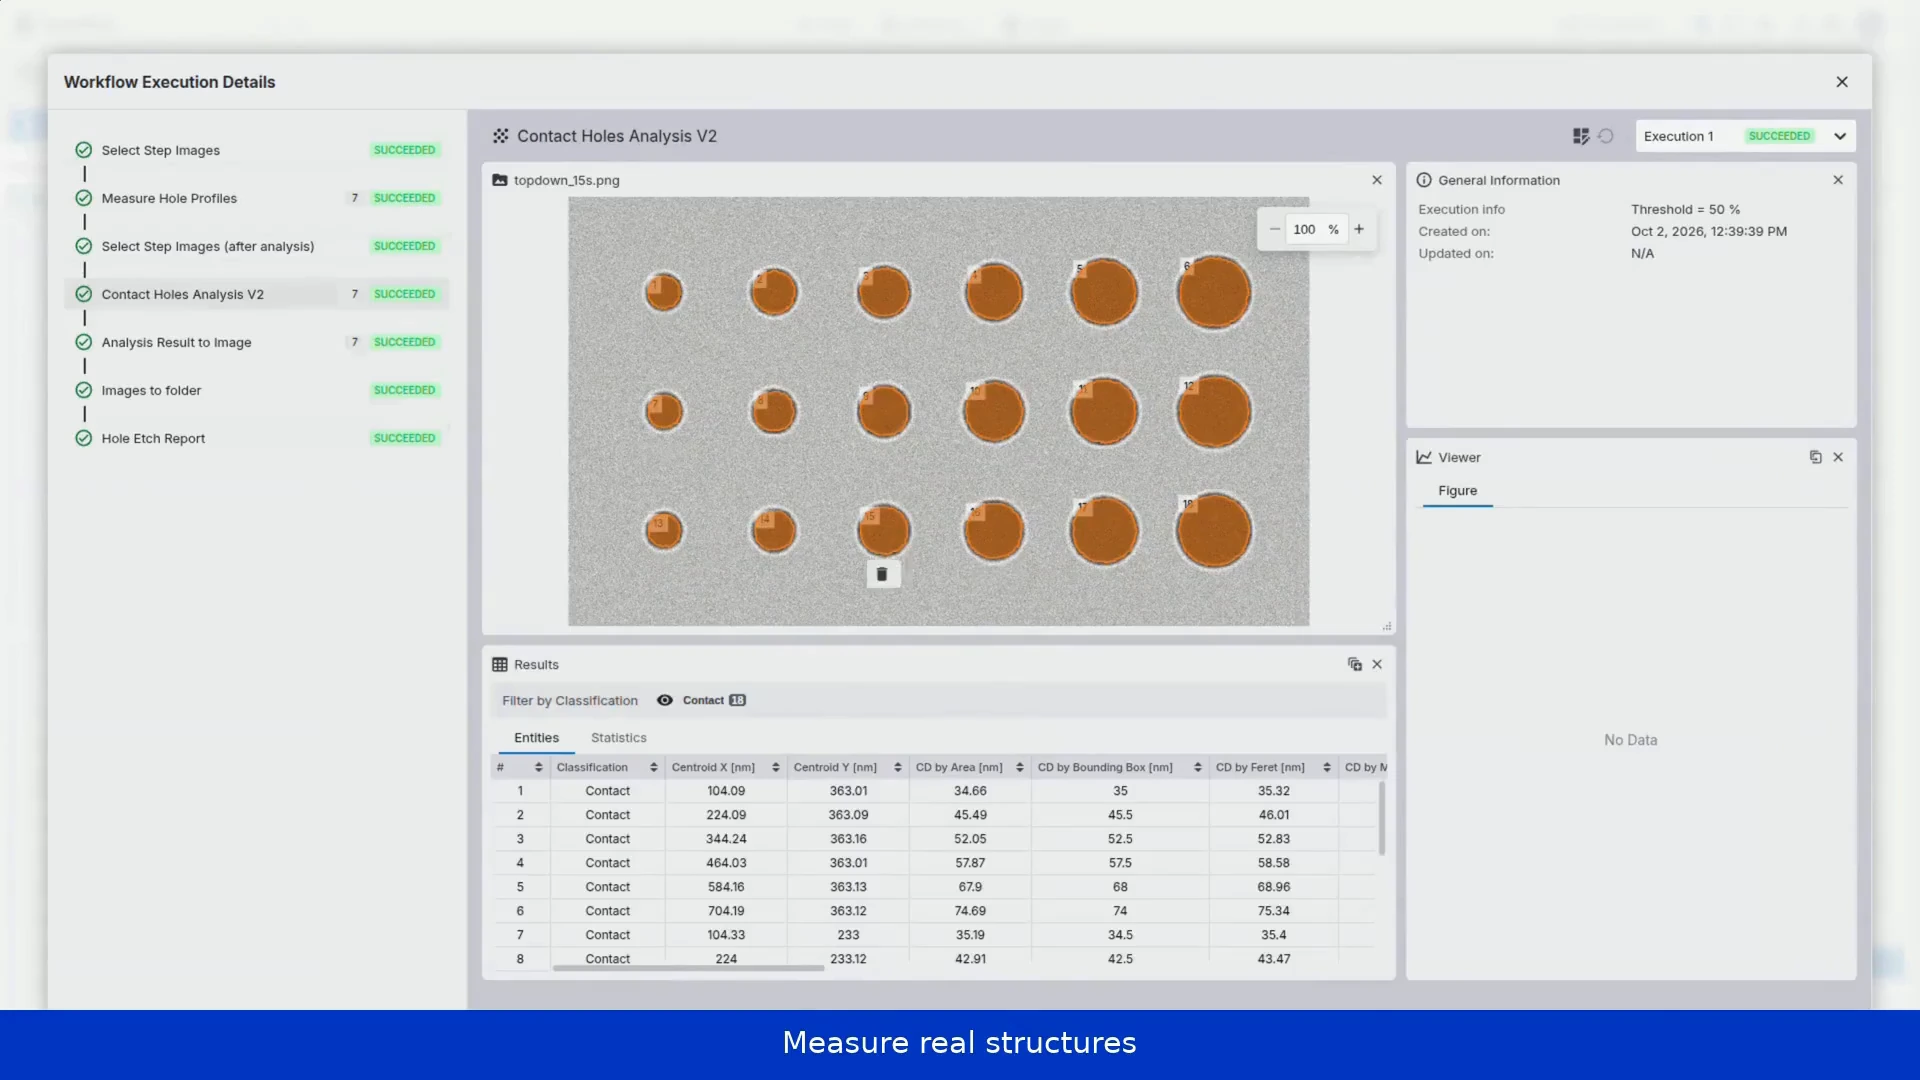The image size is (1920, 1080).
Task: Click the Contact 18 classification filter
Action: pyautogui.click(x=714, y=700)
